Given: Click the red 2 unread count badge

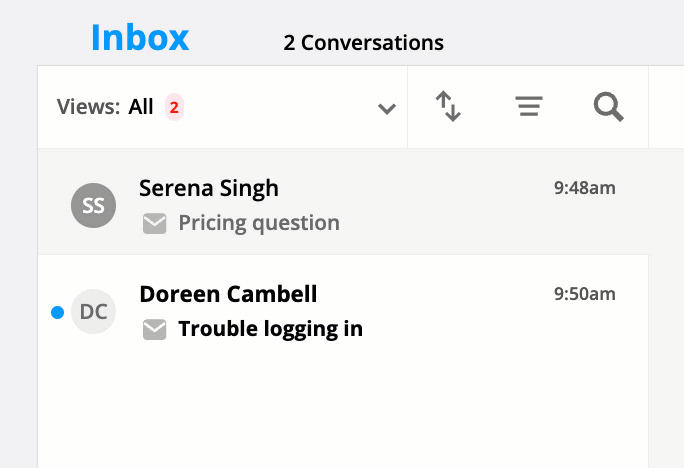Looking at the screenshot, I should click(174, 107).
